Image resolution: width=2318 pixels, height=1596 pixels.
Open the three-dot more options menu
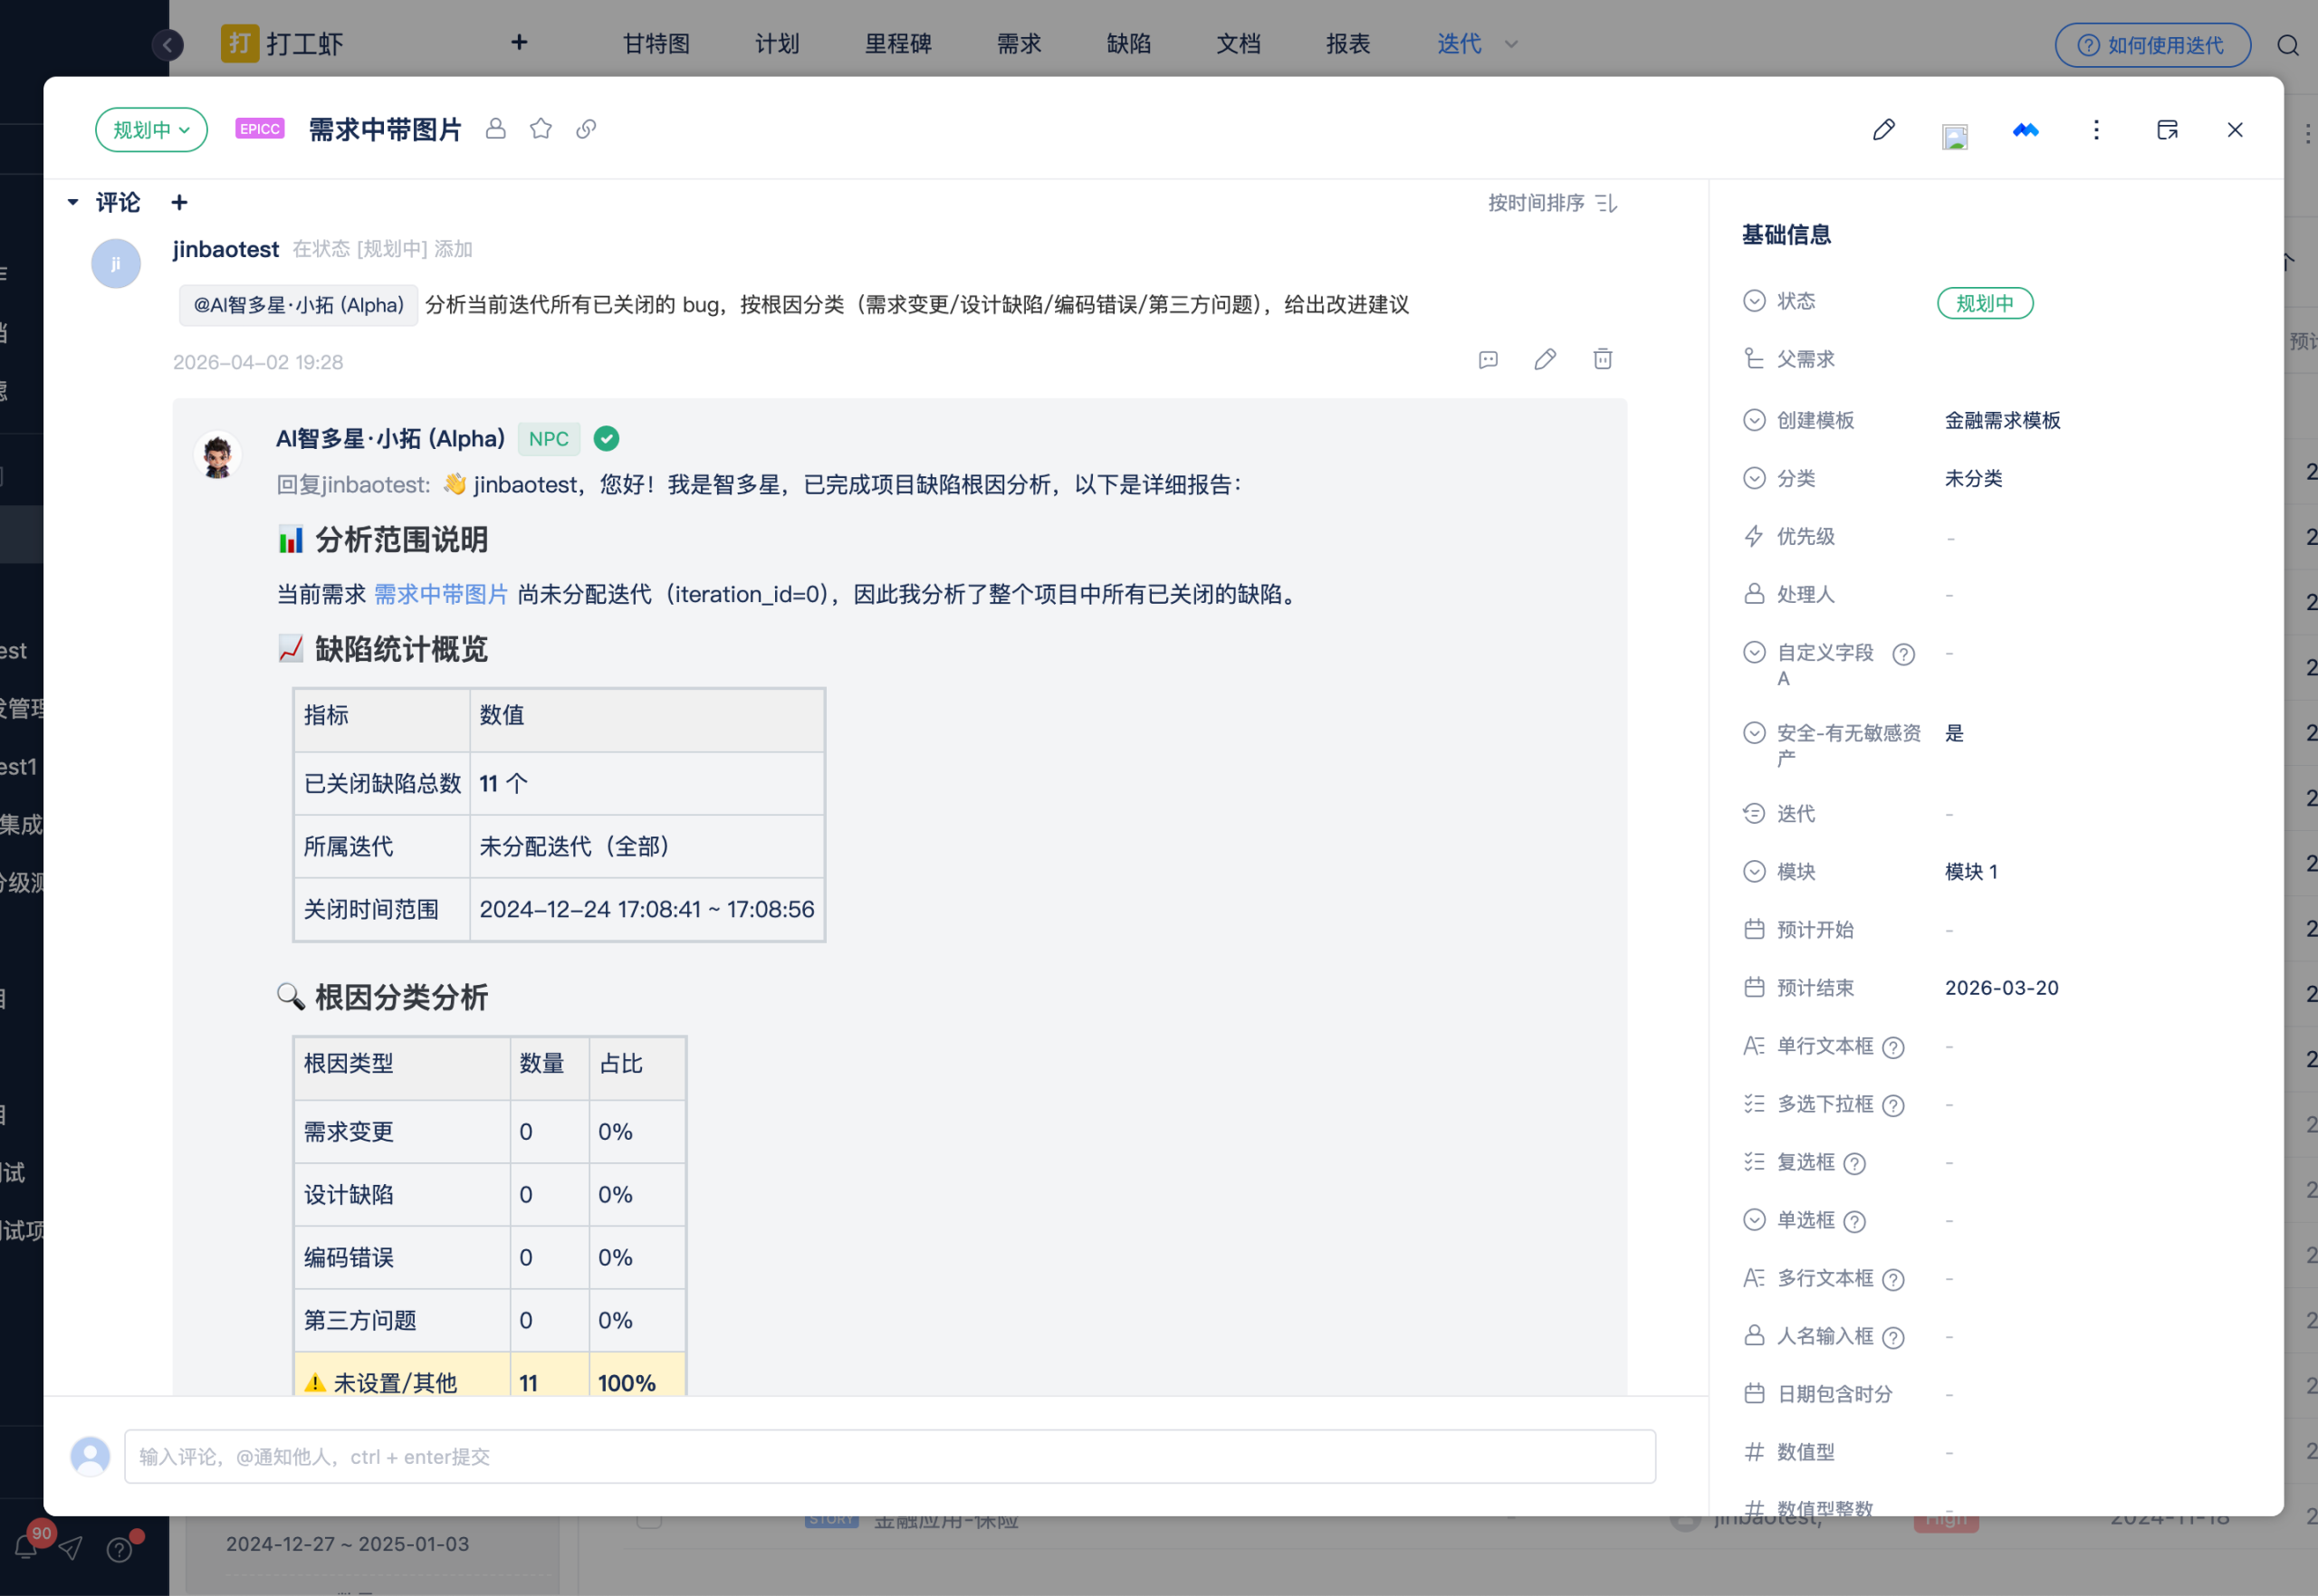[x=2096, y=130]
